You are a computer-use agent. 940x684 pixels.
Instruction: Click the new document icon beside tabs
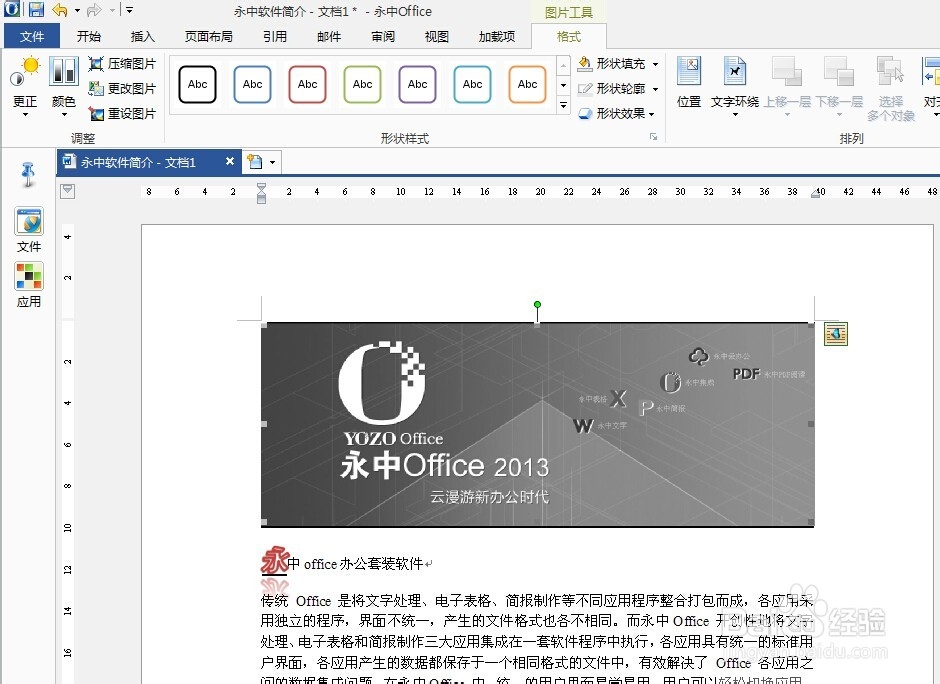255,162
